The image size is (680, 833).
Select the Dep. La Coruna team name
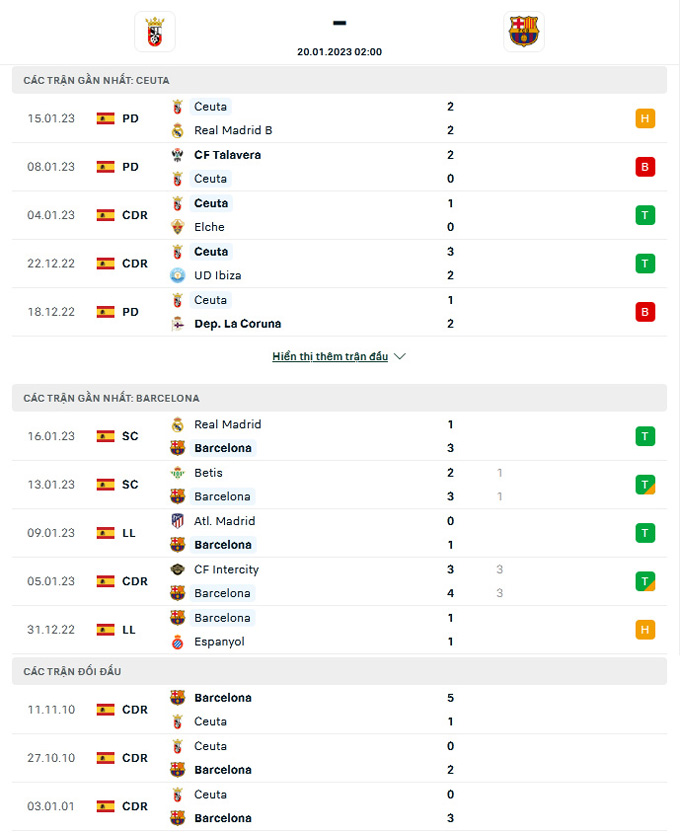(237, 324)
